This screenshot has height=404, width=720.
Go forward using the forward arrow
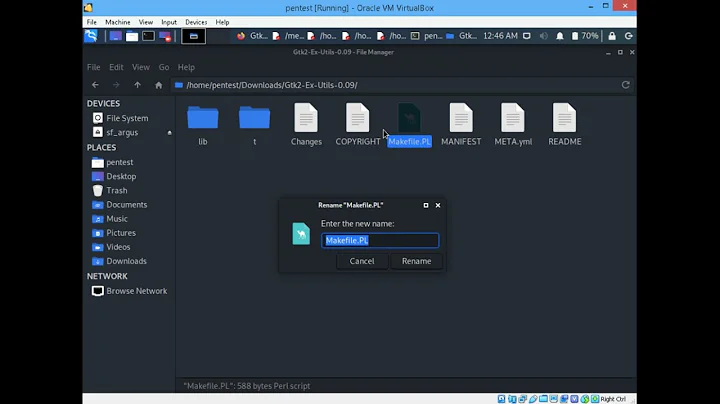pyautogui.click(x=116, y=85)
